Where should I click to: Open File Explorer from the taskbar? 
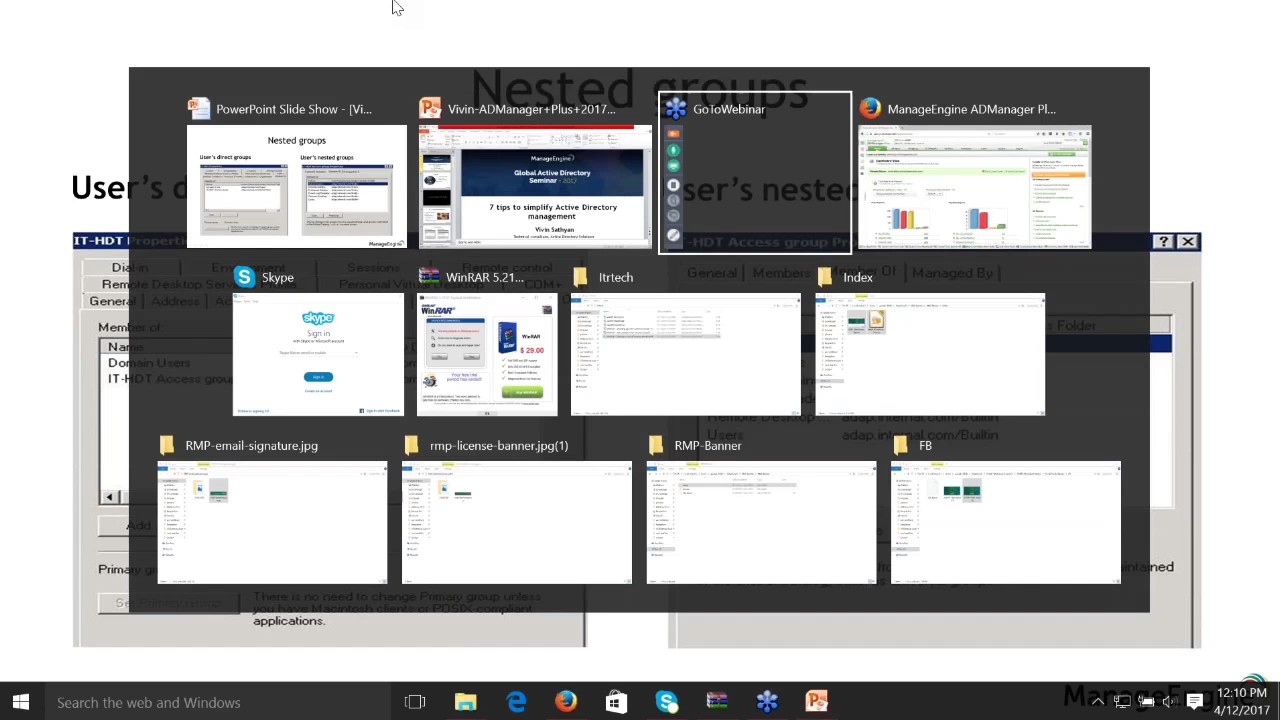[465, 702]
